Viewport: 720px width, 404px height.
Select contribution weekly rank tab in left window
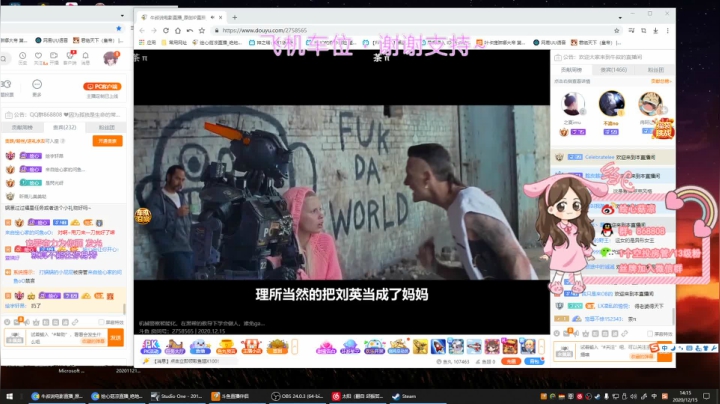pos(22,127)
